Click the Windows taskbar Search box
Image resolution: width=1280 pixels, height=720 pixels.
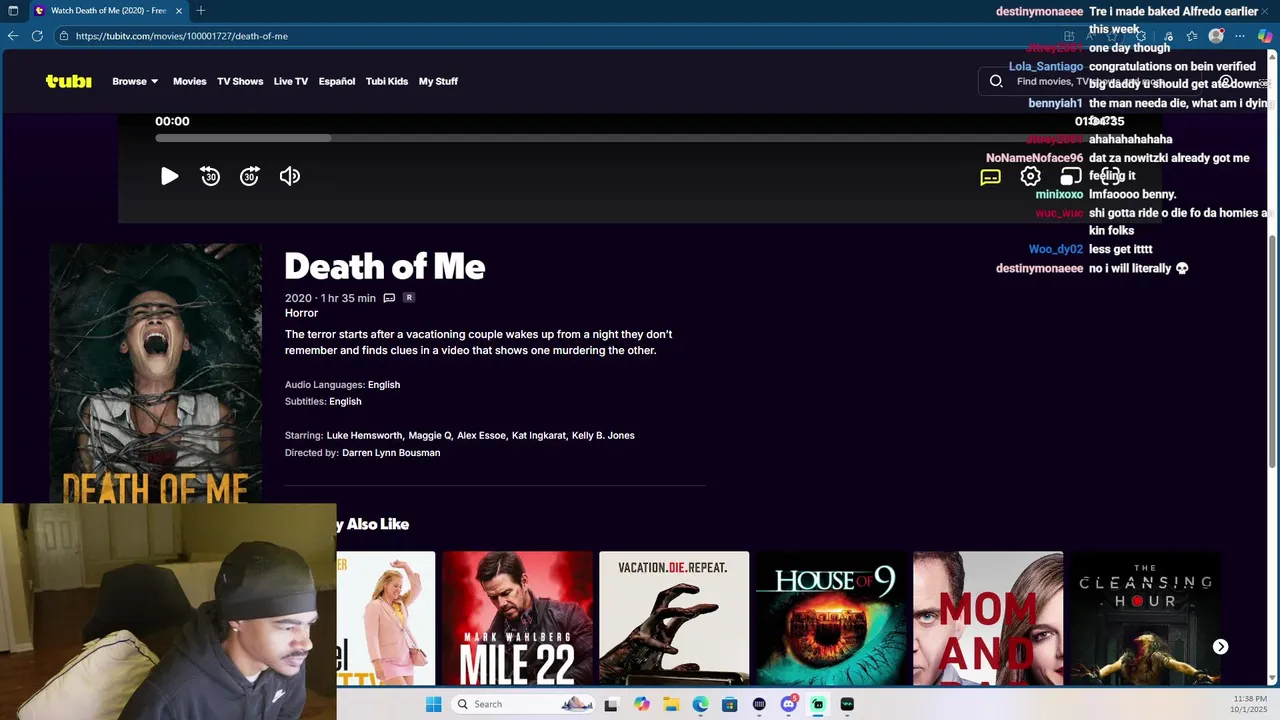[523, 704]
